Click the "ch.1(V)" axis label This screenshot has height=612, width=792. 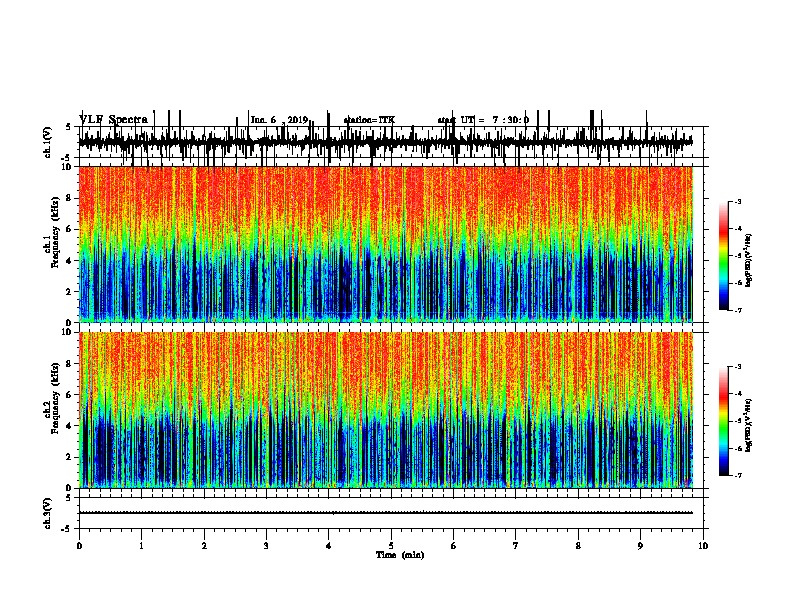click(48, 142)
